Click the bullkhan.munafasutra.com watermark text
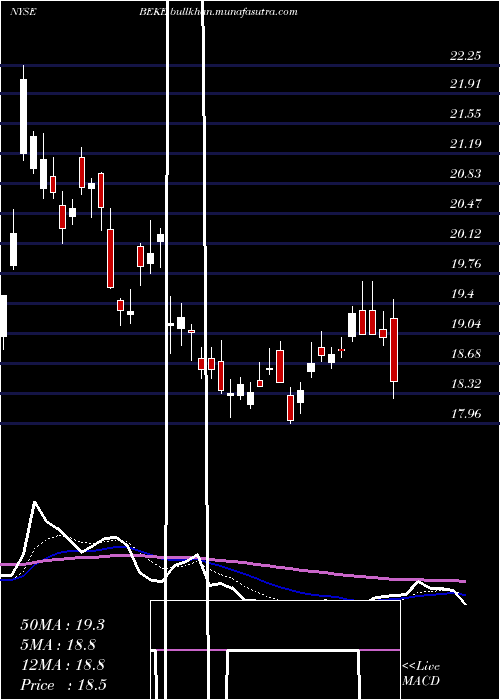This screenshot has height=700, width=500. click(234, 12)
